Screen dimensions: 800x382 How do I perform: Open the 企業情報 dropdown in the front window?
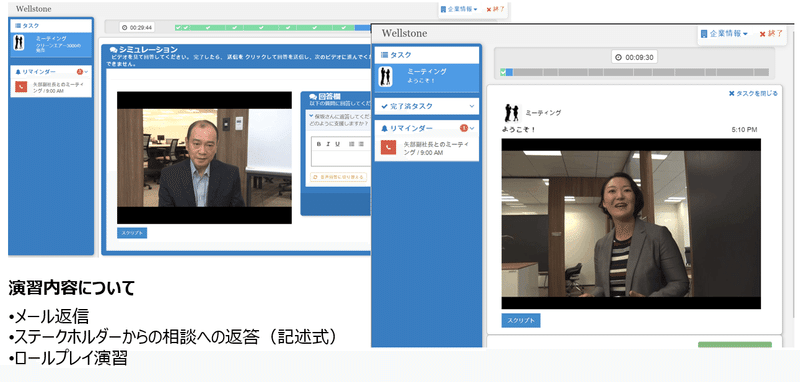724,34
